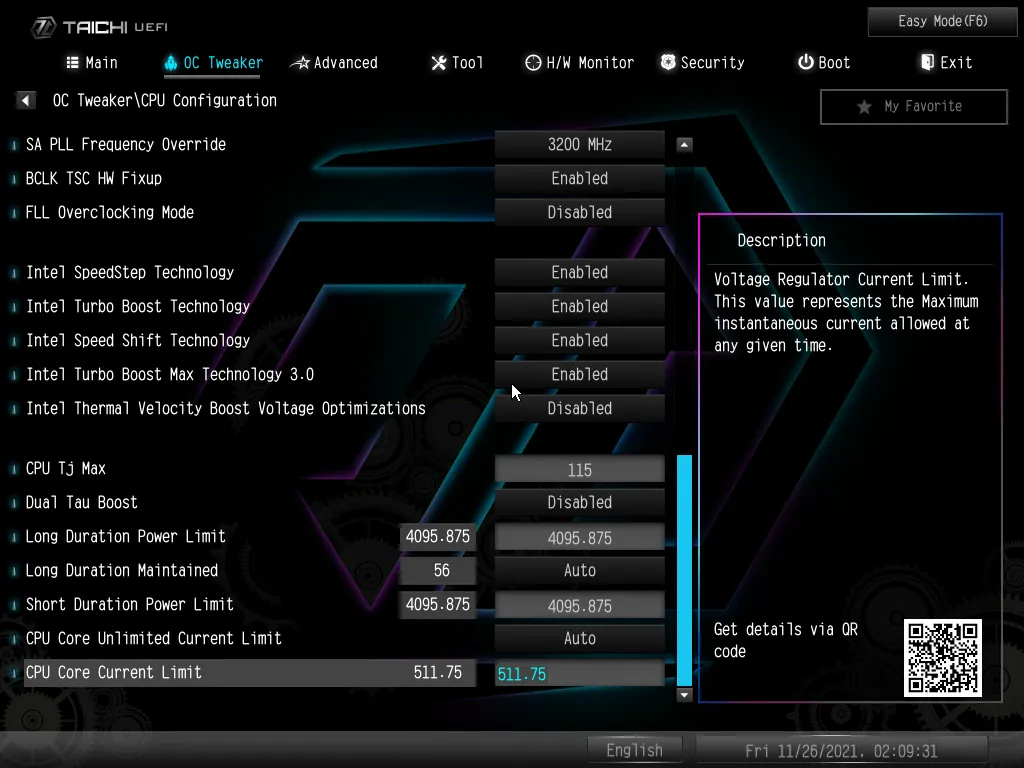Image resolution: width=1024 pixels, height=768 pixels.
Task: Click the English language button
Action: (634, 750)
